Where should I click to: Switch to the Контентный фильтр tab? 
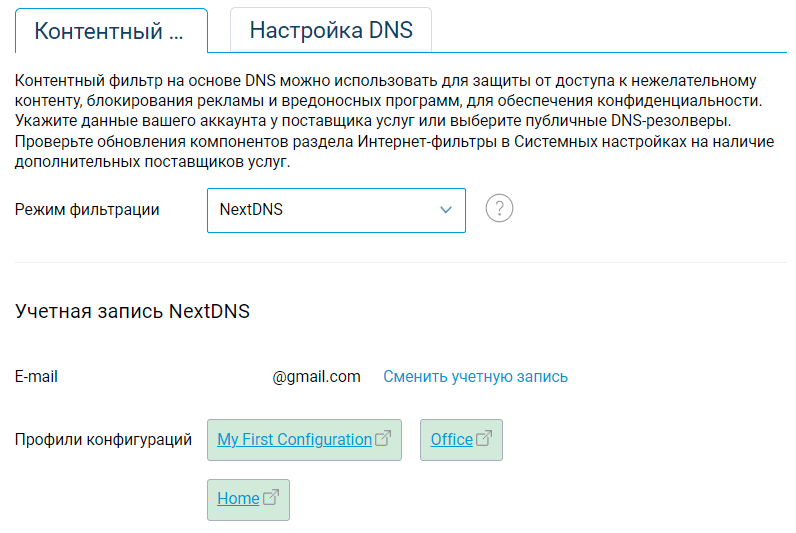tap(110, 30)
